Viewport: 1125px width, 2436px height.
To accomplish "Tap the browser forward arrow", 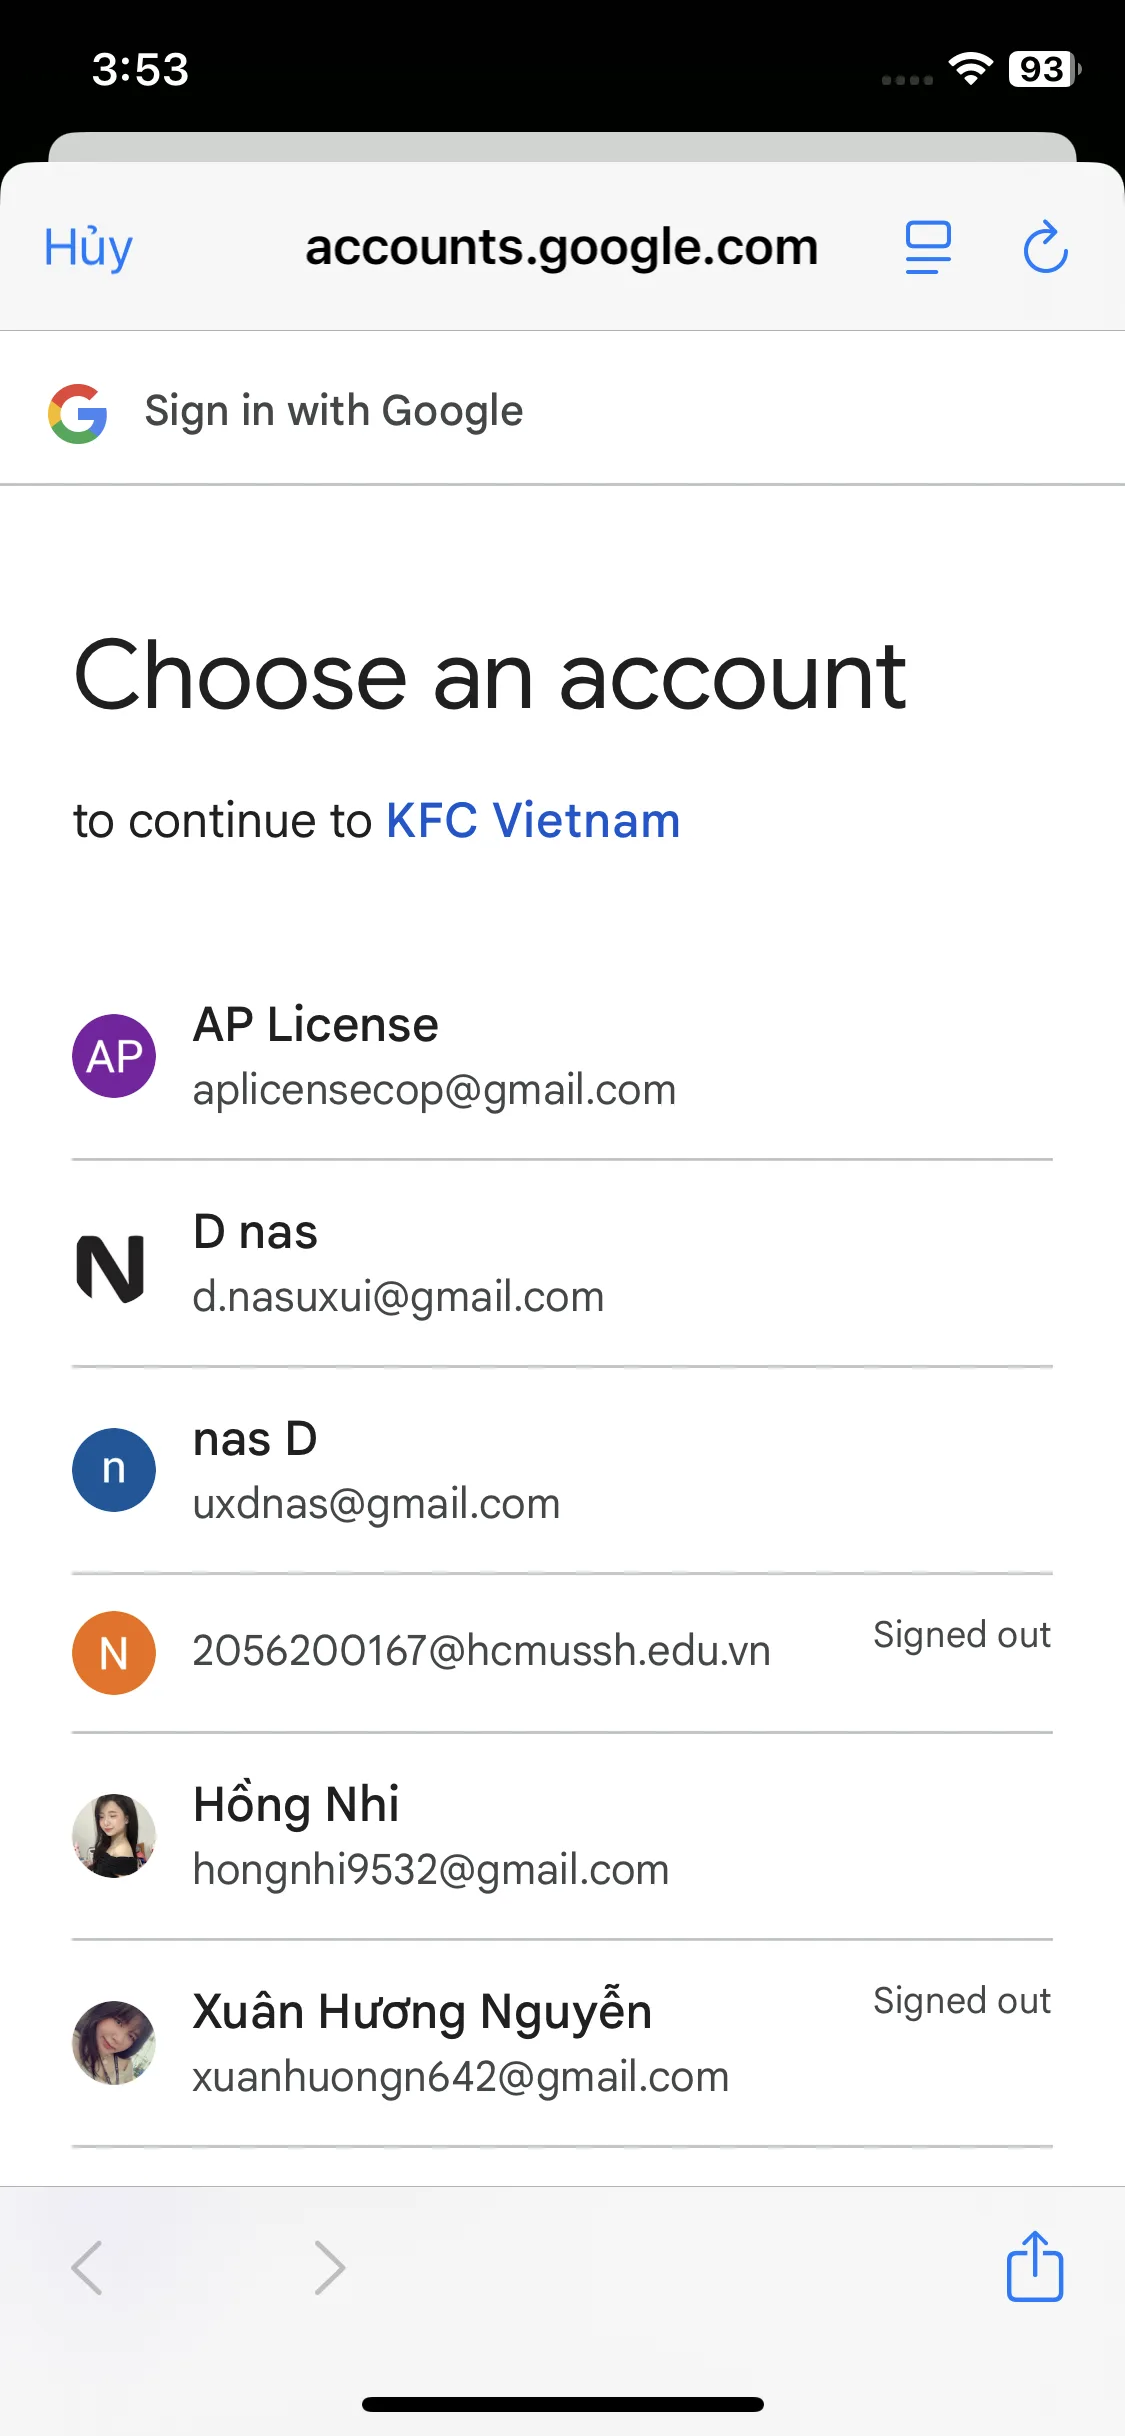I will tap(329, 2267).
